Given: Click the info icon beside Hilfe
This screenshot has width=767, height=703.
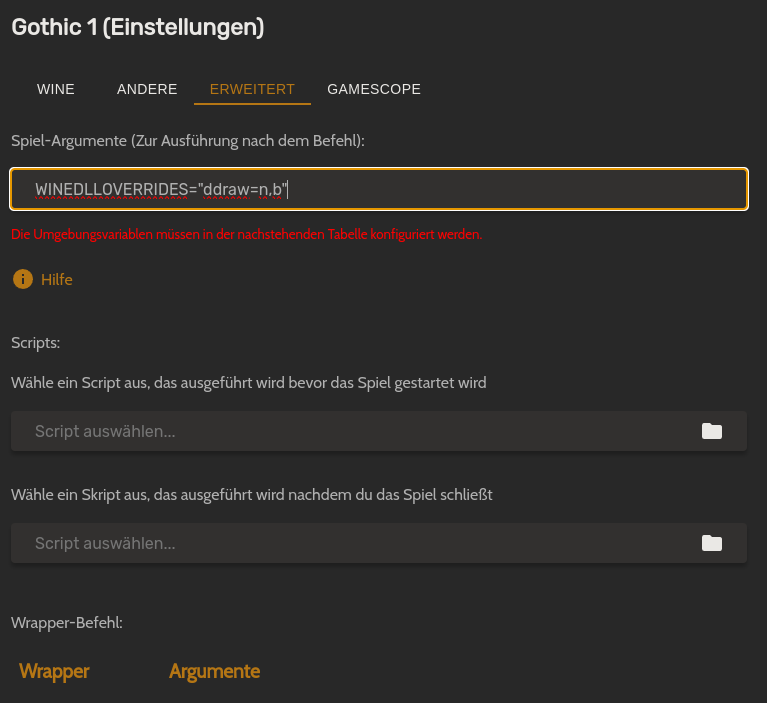Looking at the screenshot, I should pyautogui.click(x=22, y=279).
